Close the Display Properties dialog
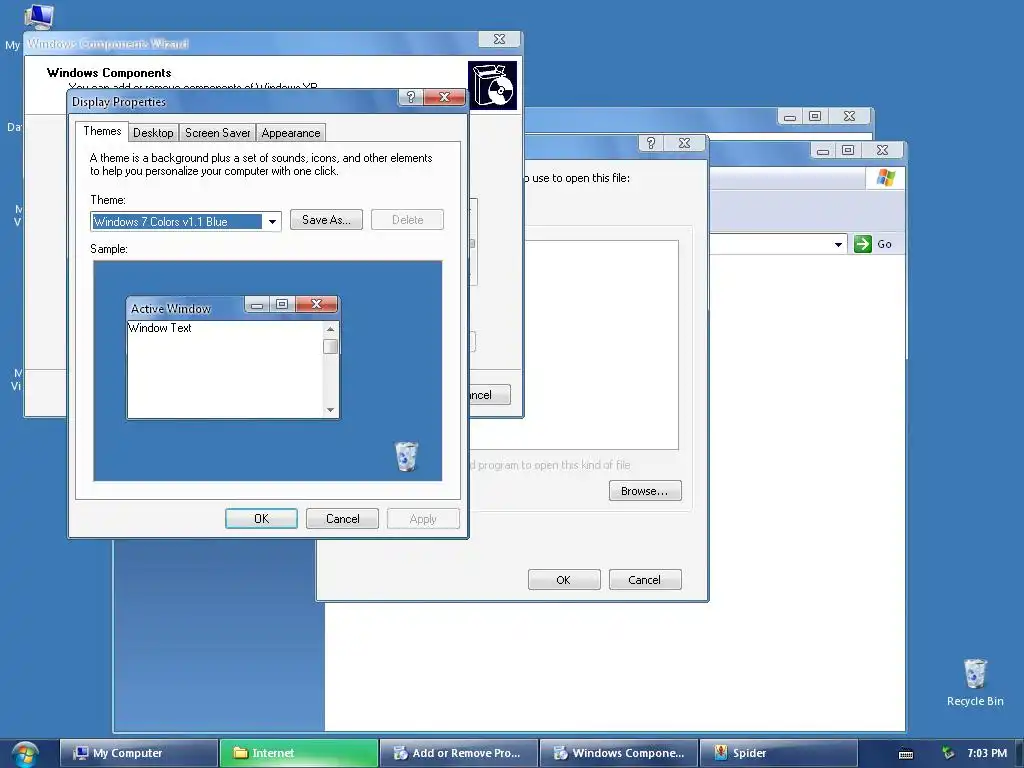 [444, 97]
